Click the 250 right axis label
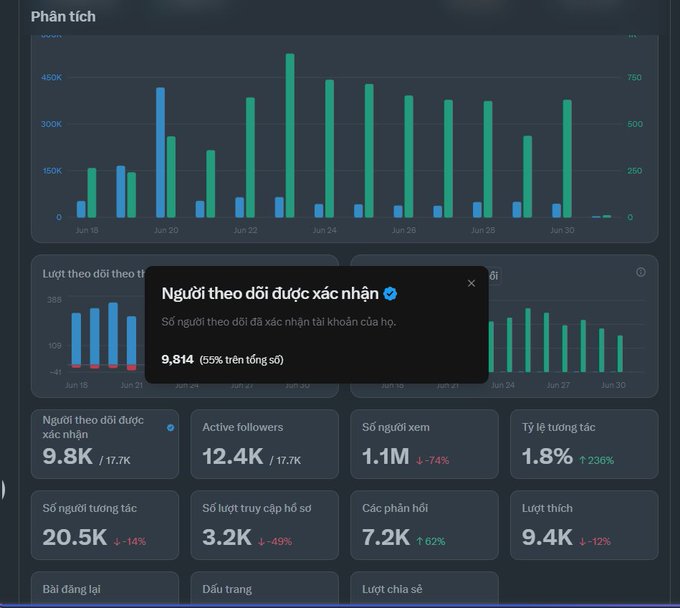The image size is (680, 608). (634, 171)
